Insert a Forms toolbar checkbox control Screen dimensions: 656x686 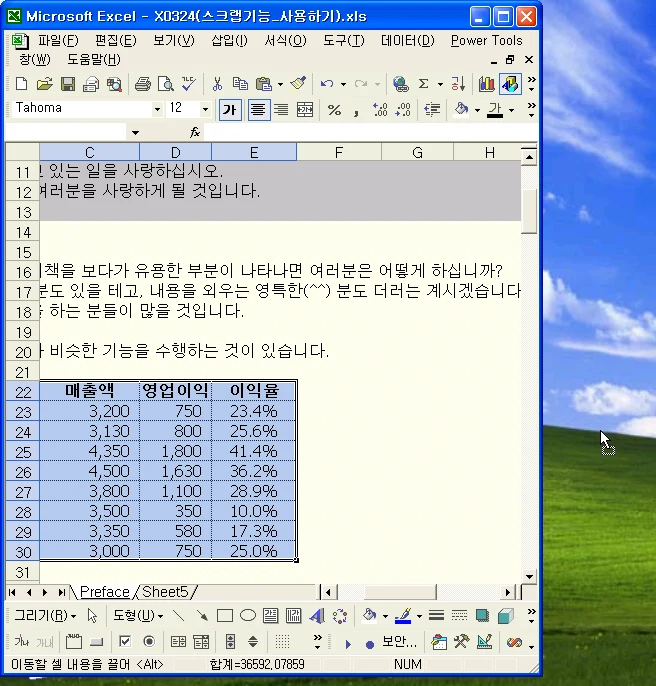(125, 642)
